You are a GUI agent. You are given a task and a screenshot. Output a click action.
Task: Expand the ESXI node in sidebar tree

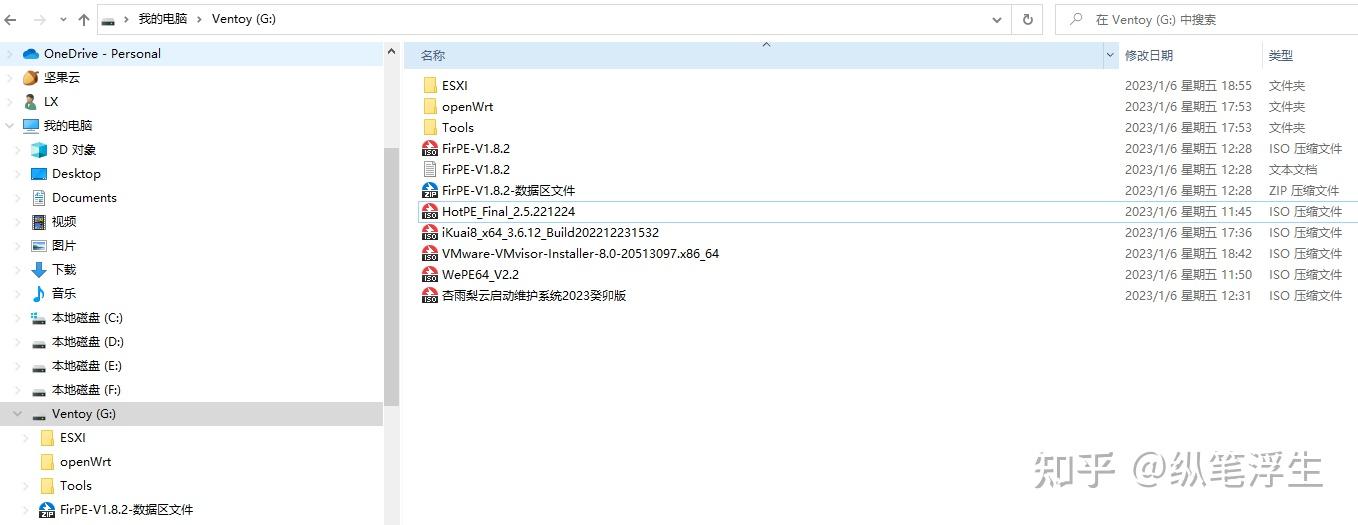point(26,438)
